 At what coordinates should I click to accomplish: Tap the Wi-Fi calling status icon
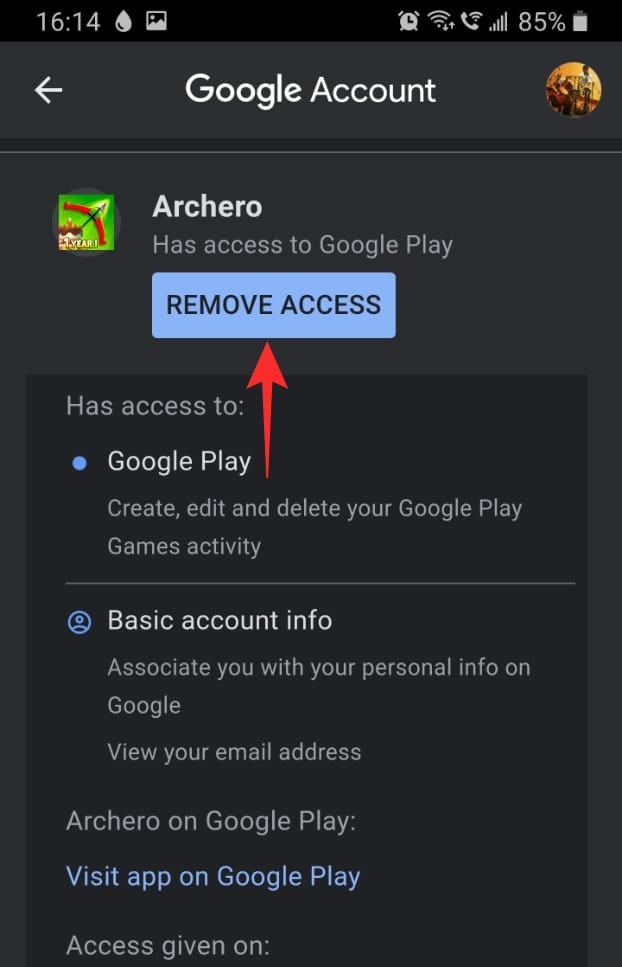coord(471,22)
